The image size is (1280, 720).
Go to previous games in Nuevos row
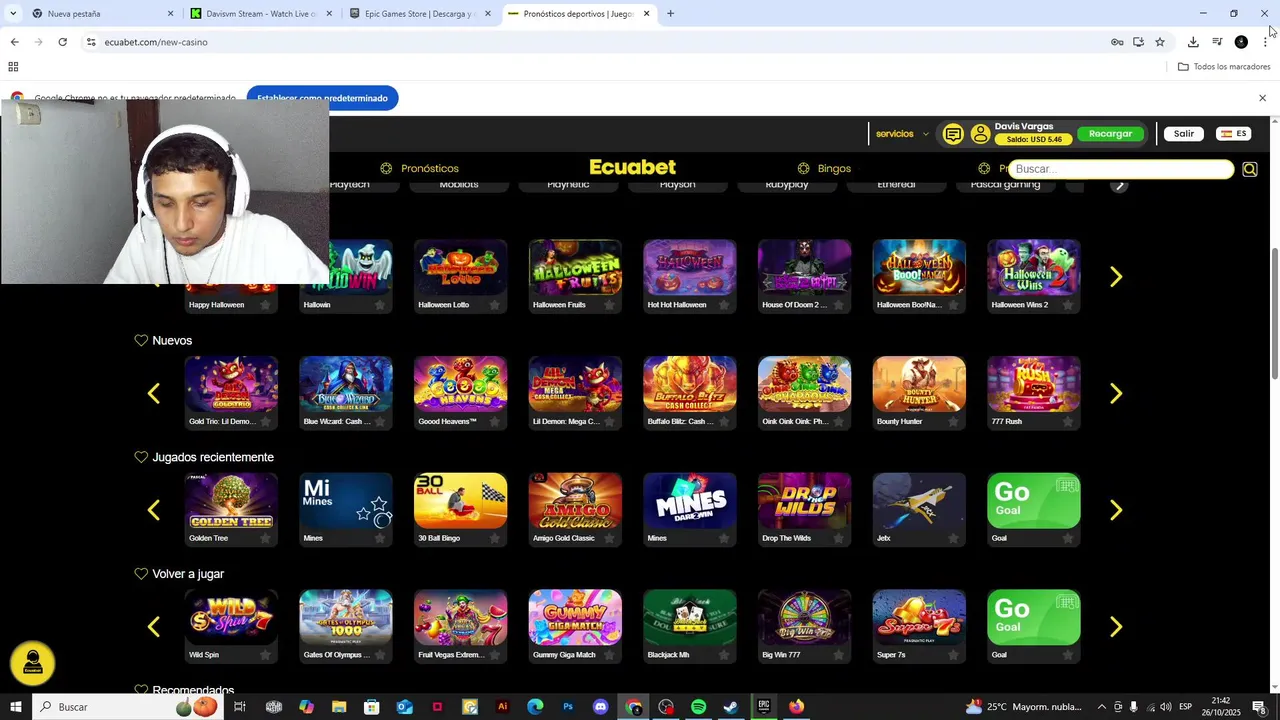click(154, 394)
